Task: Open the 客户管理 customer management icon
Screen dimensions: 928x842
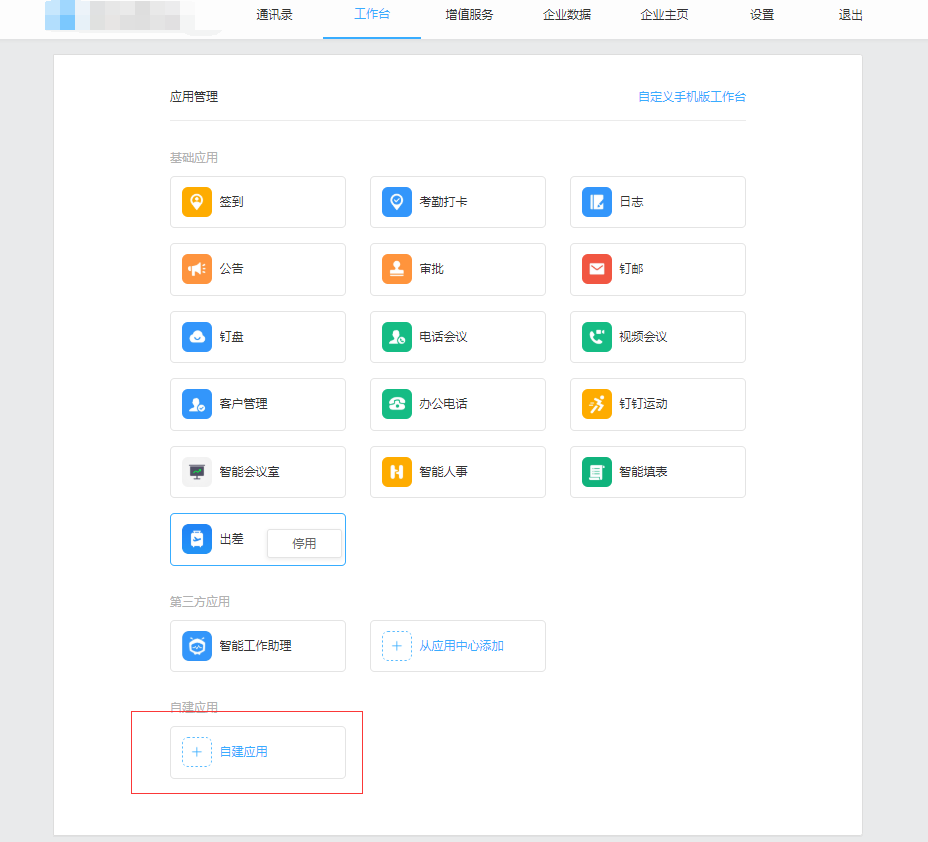Action: [196, 404]
